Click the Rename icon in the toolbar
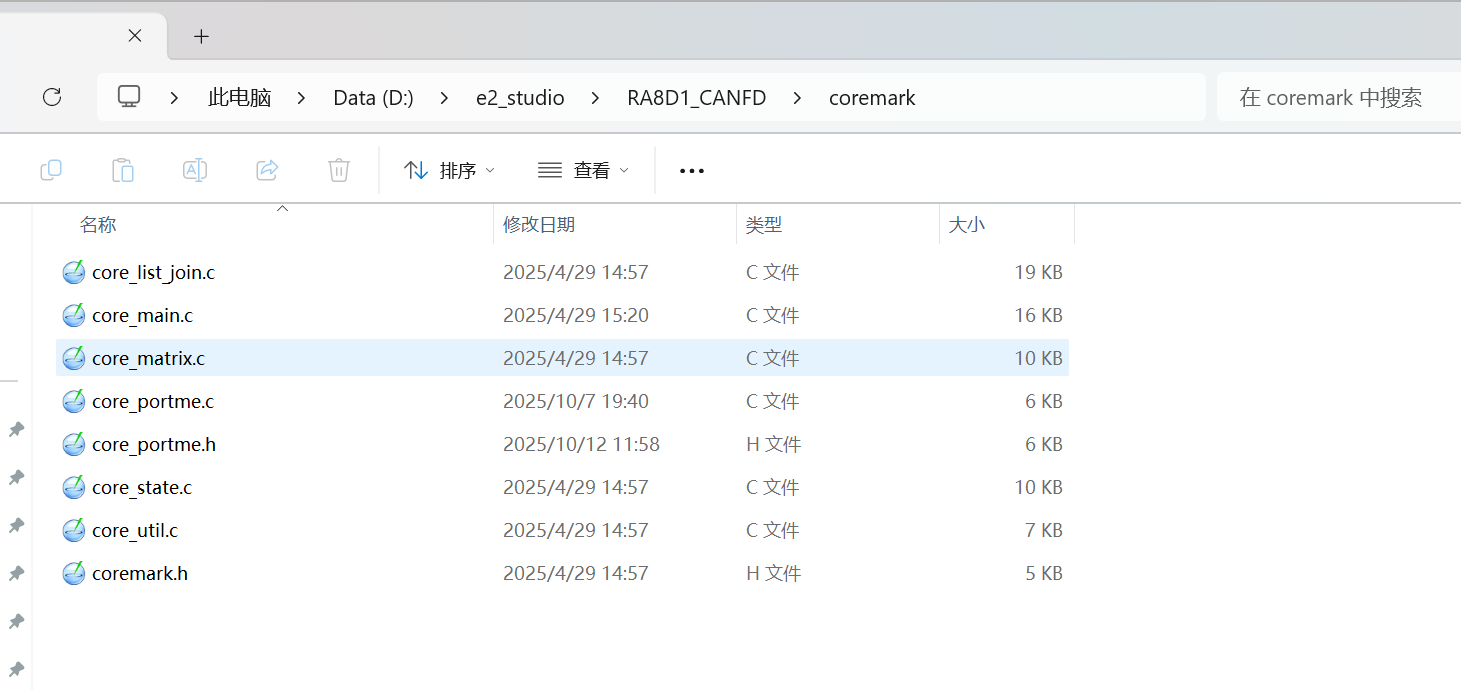1461x690 pixels. 195,170
